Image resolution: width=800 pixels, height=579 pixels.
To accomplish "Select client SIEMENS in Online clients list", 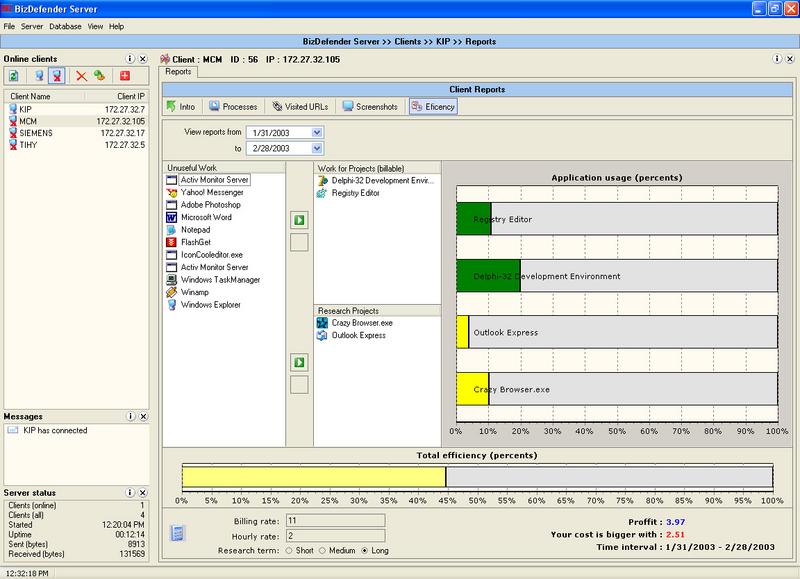I will (x=77, y=133).
